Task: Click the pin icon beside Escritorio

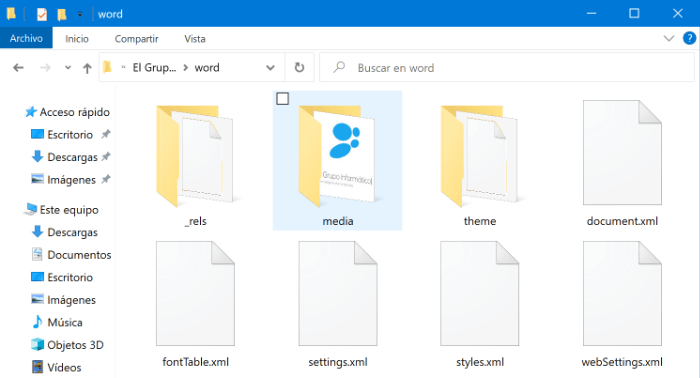Action: (105, 134)
